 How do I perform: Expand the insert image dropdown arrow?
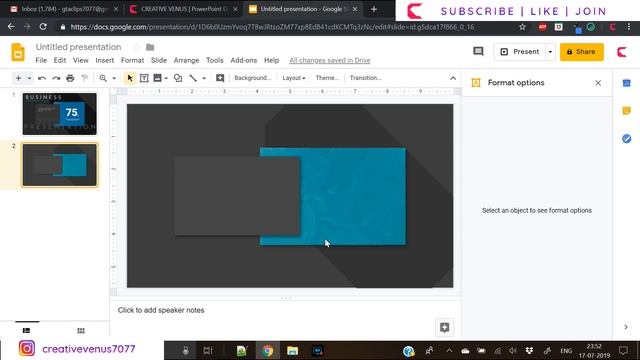pyautogui.click(x=166, y=78)
